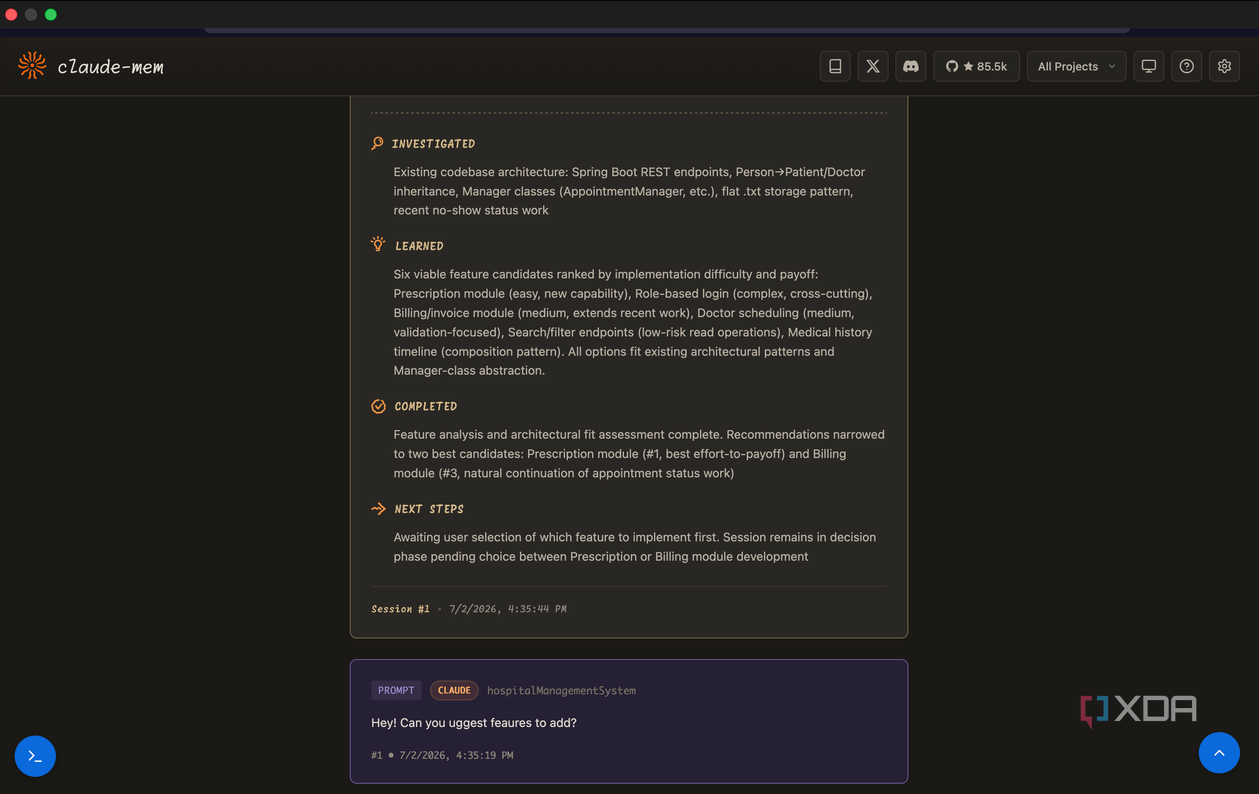Open GitHub stars 85.5k button
Viewport: 1259px width, 794px height.
[977, 66]
